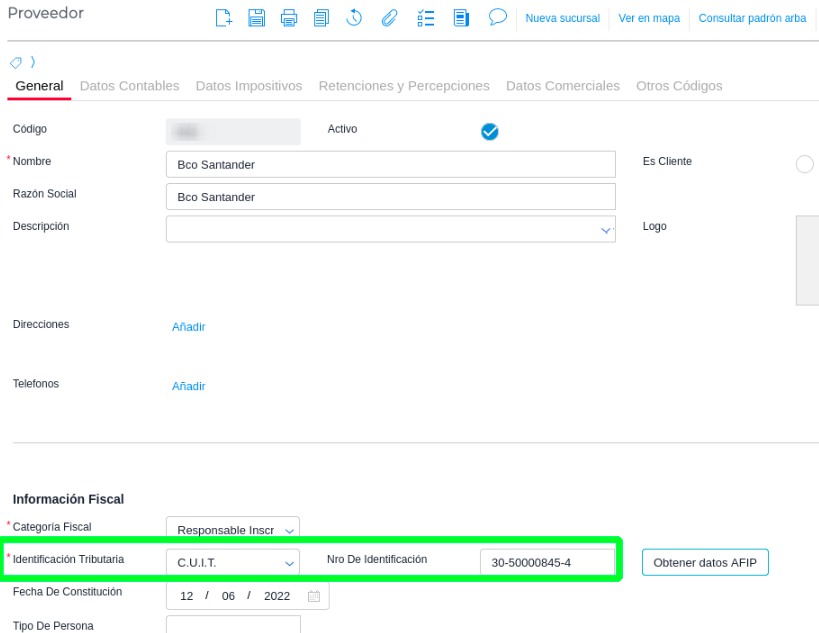Uncheck the Activo checkbox
The image size is (819, 633).
tap(489, 131)
